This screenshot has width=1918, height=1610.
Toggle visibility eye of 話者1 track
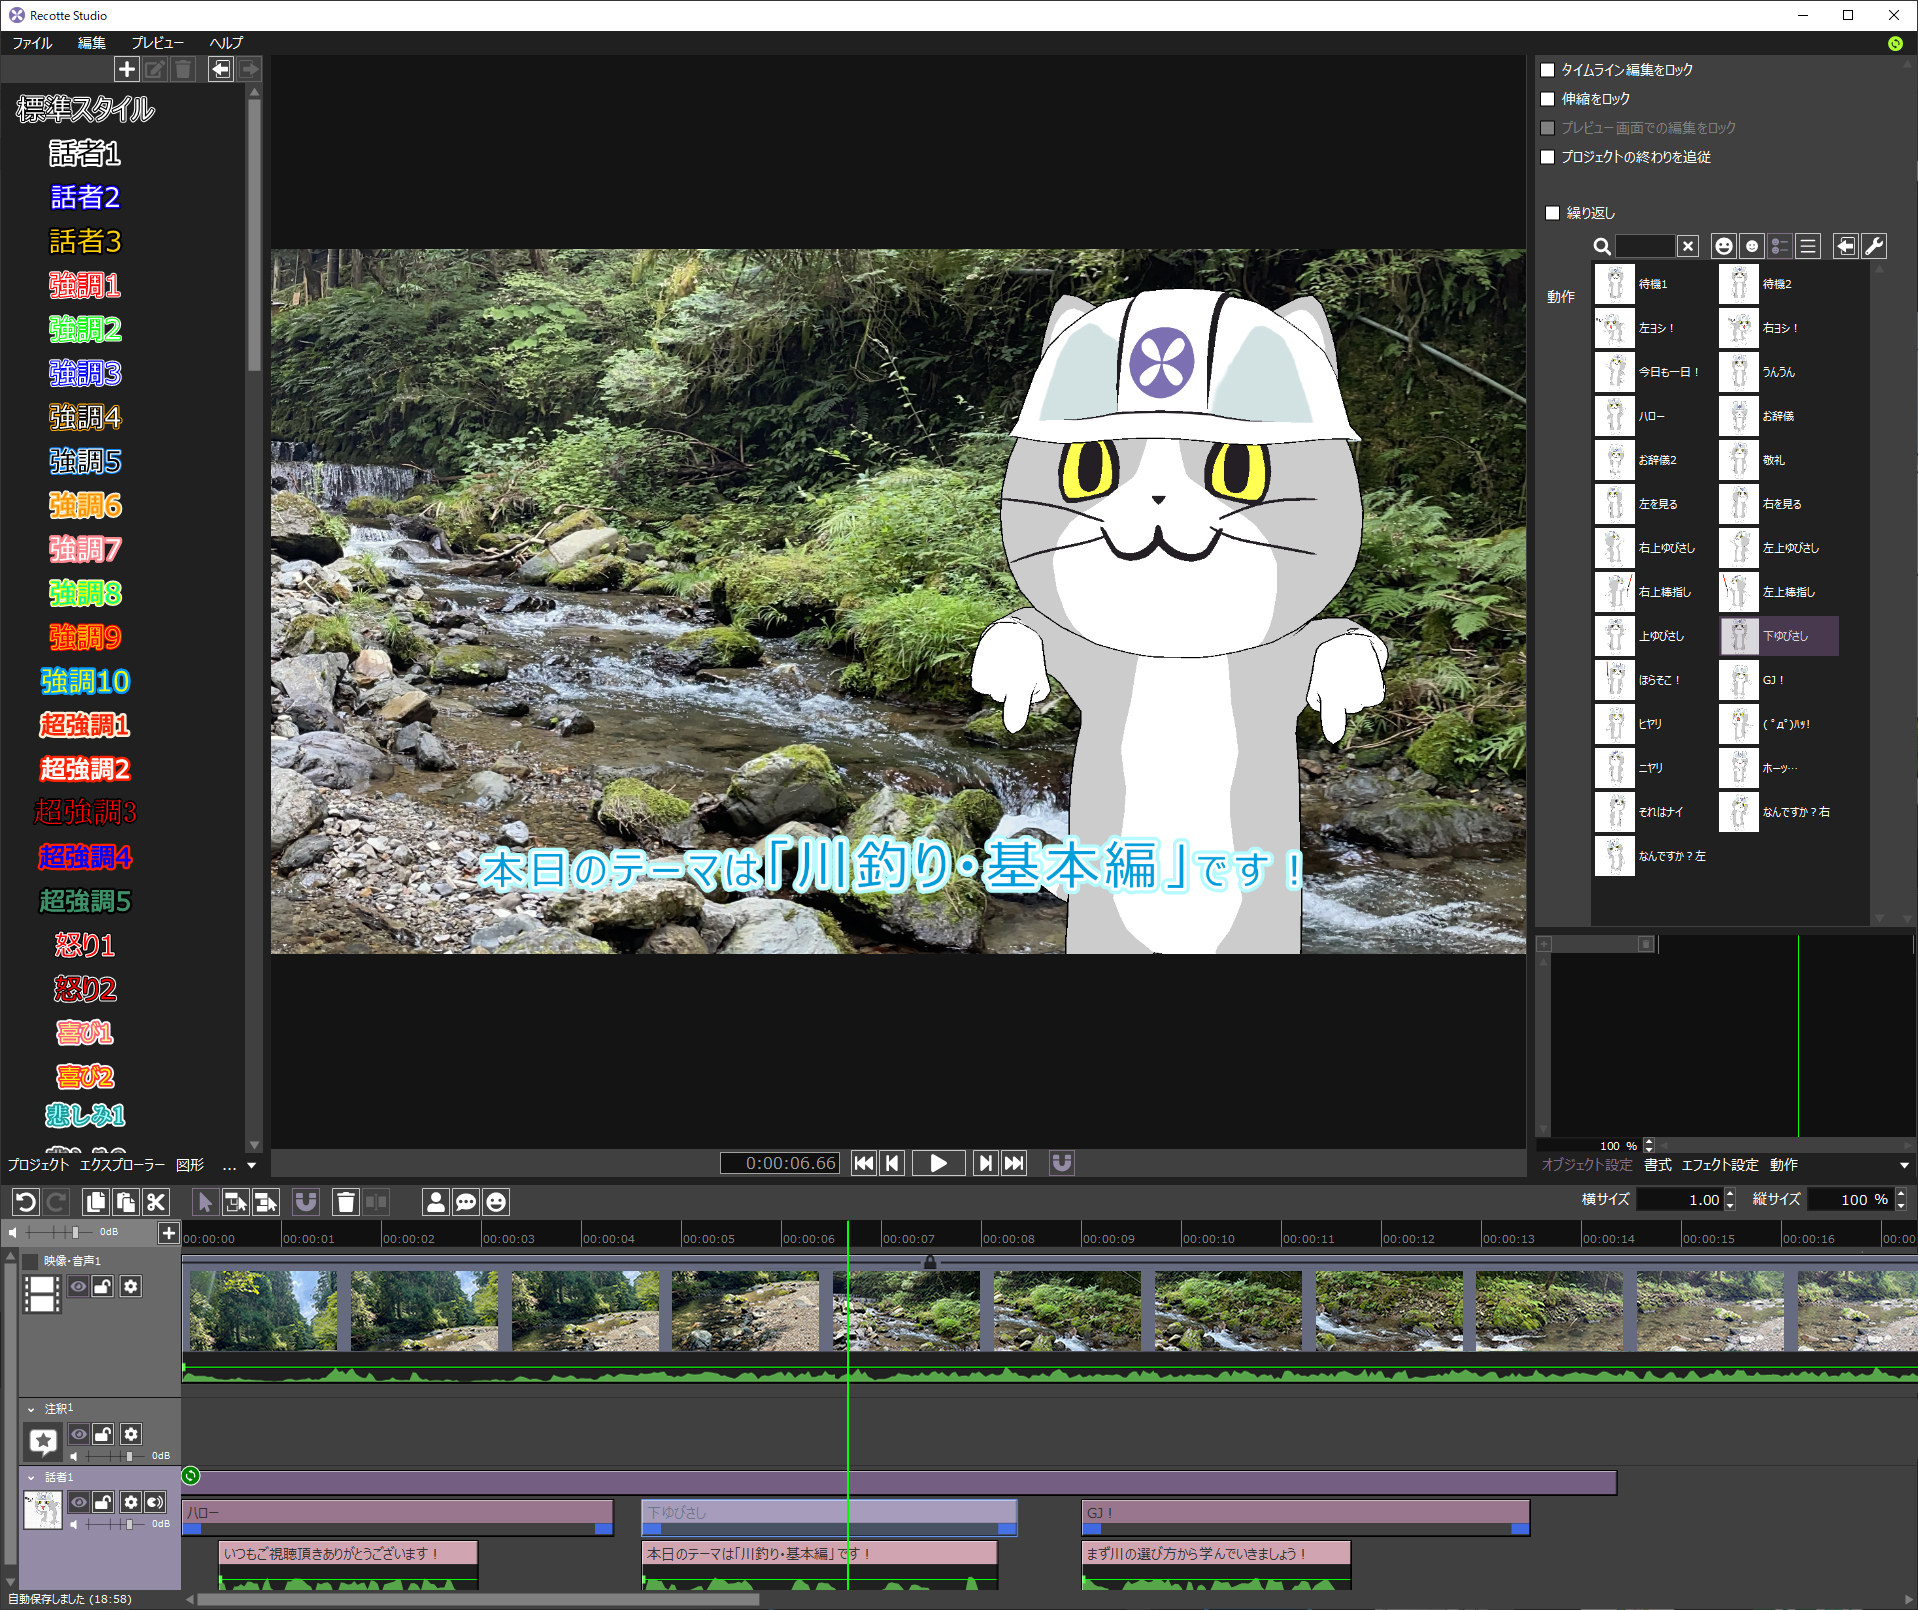[x=78, y=1502]
